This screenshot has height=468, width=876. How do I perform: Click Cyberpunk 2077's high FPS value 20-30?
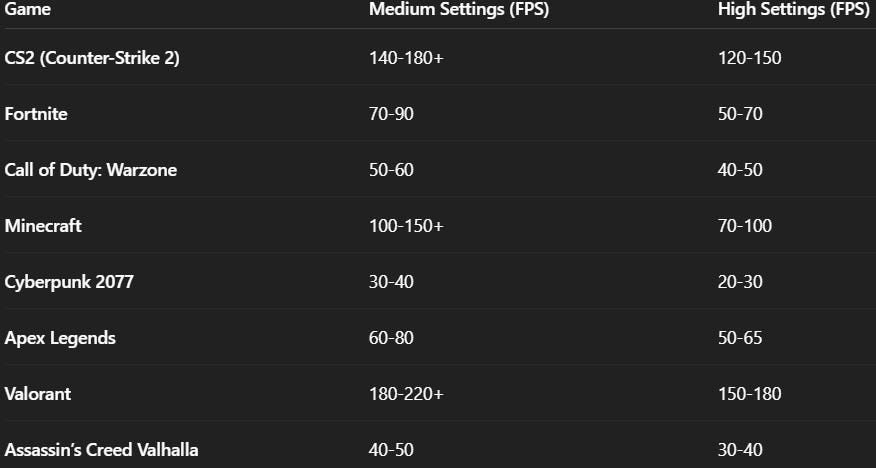(x=740, y=282)
